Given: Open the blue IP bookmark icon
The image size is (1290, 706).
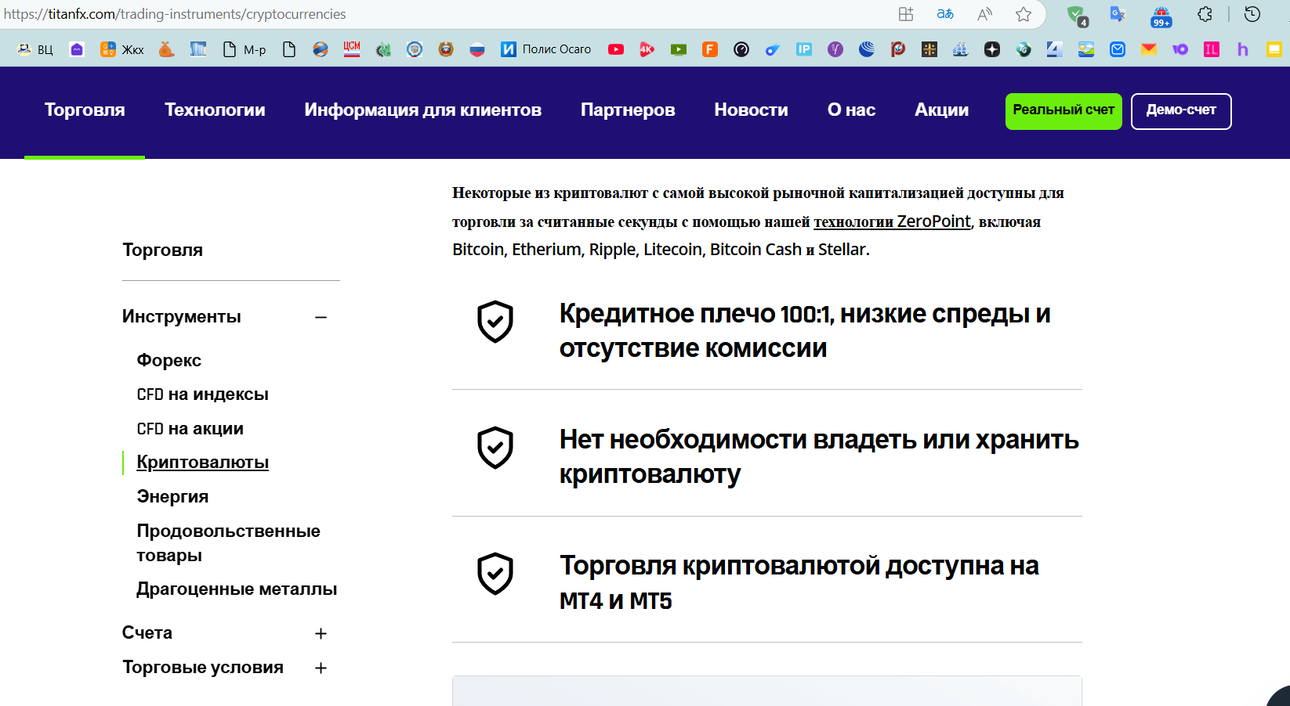Looking at the screenshot, I should [804, 49].
